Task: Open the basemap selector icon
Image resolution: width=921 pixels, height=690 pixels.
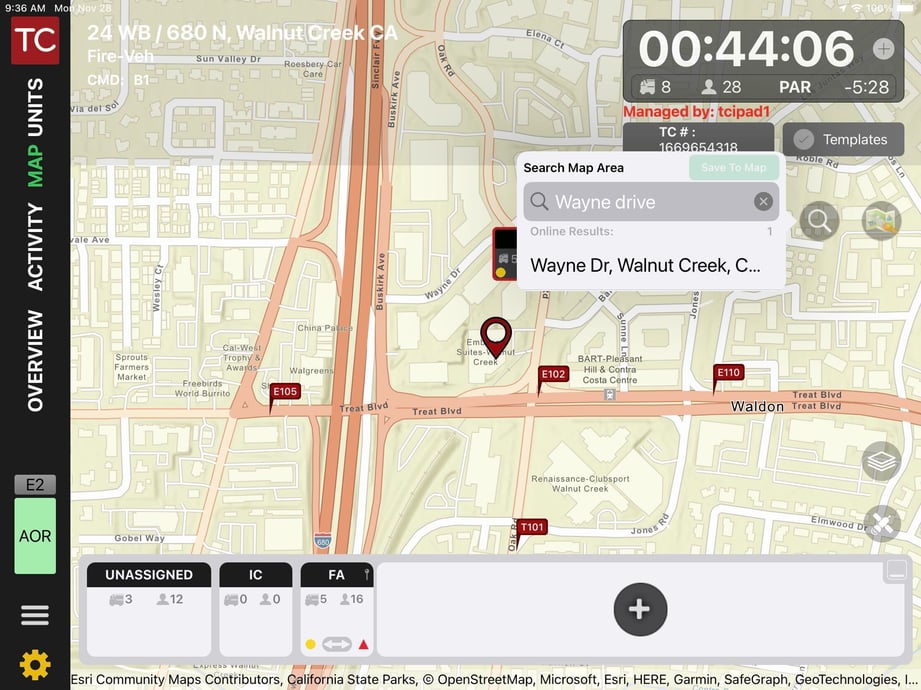Action: coord(881,220)
